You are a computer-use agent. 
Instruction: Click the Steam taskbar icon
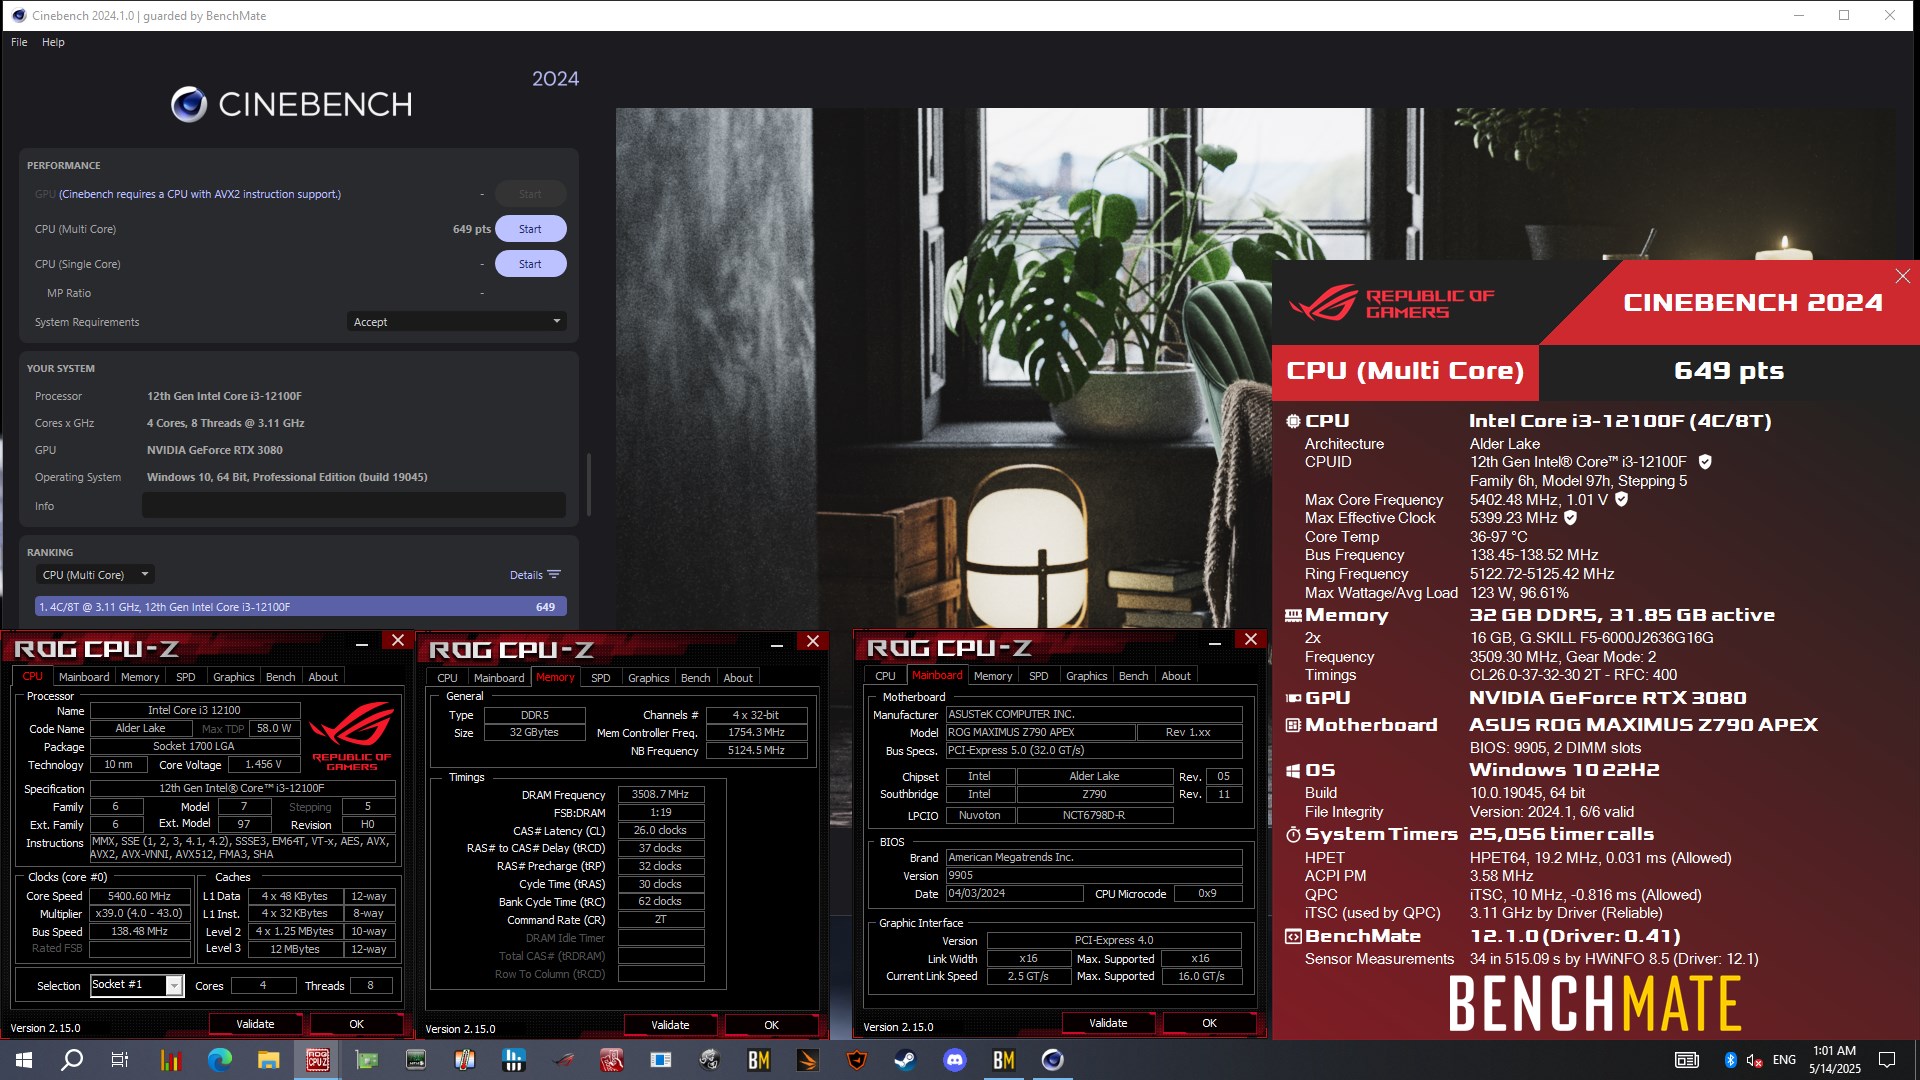tap(905, 1060)
